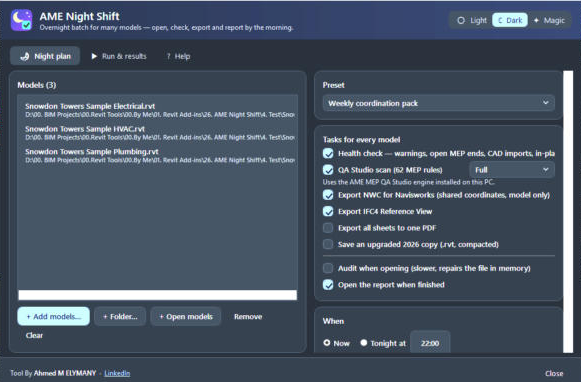Click Clear to empty models list
Screen dimensions: 581x382
click(34, 335)
